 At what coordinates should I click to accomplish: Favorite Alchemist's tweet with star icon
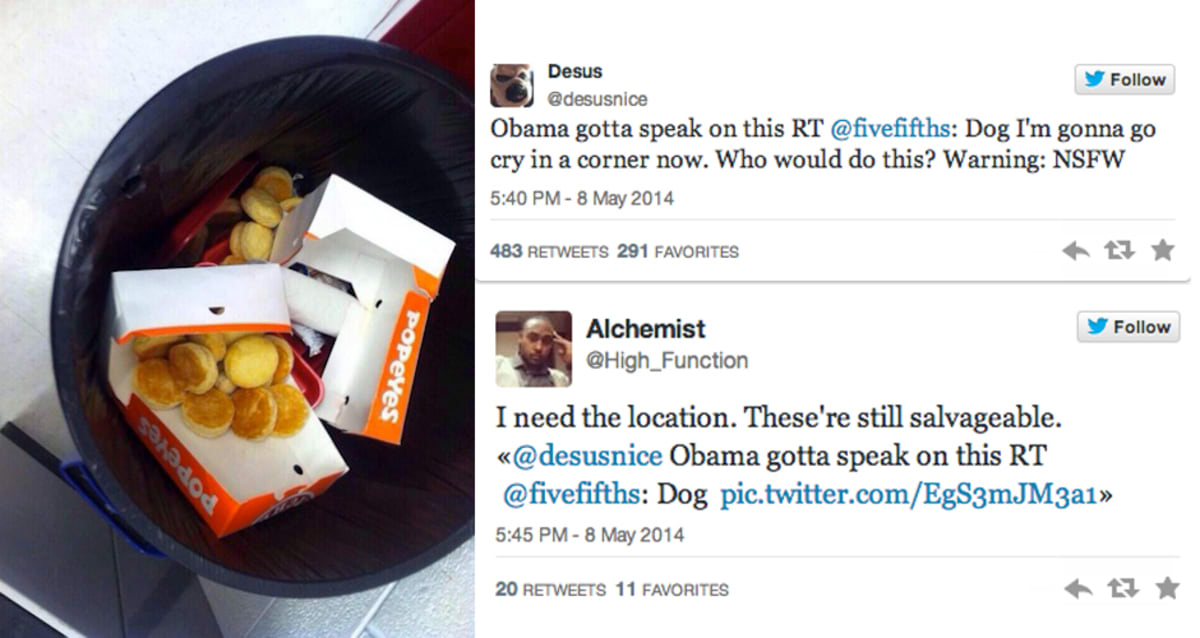1166,588
